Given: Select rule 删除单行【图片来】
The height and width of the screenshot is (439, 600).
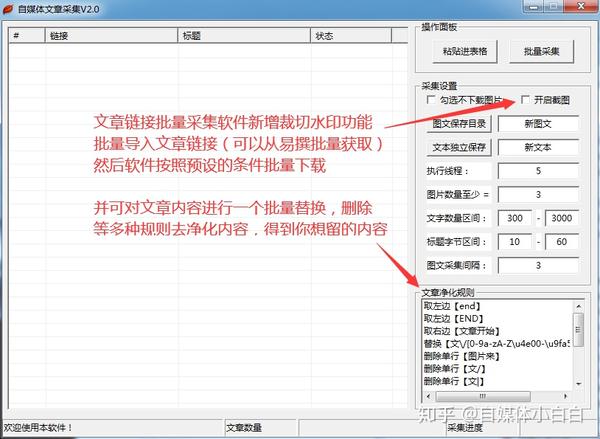Looking at the screenshot, I should point(462,356).
